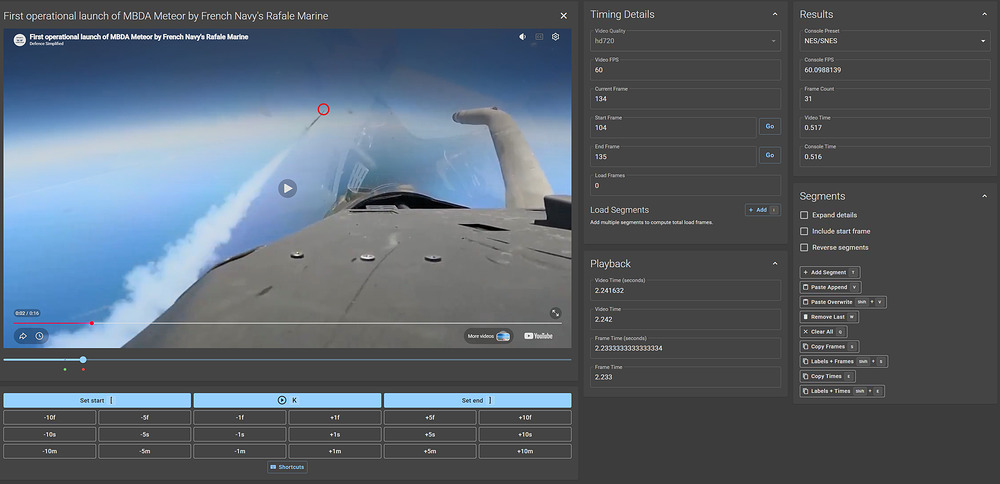Click the Set start button
This screenshot has width=1000, height=484.
(x=97, y=400)
